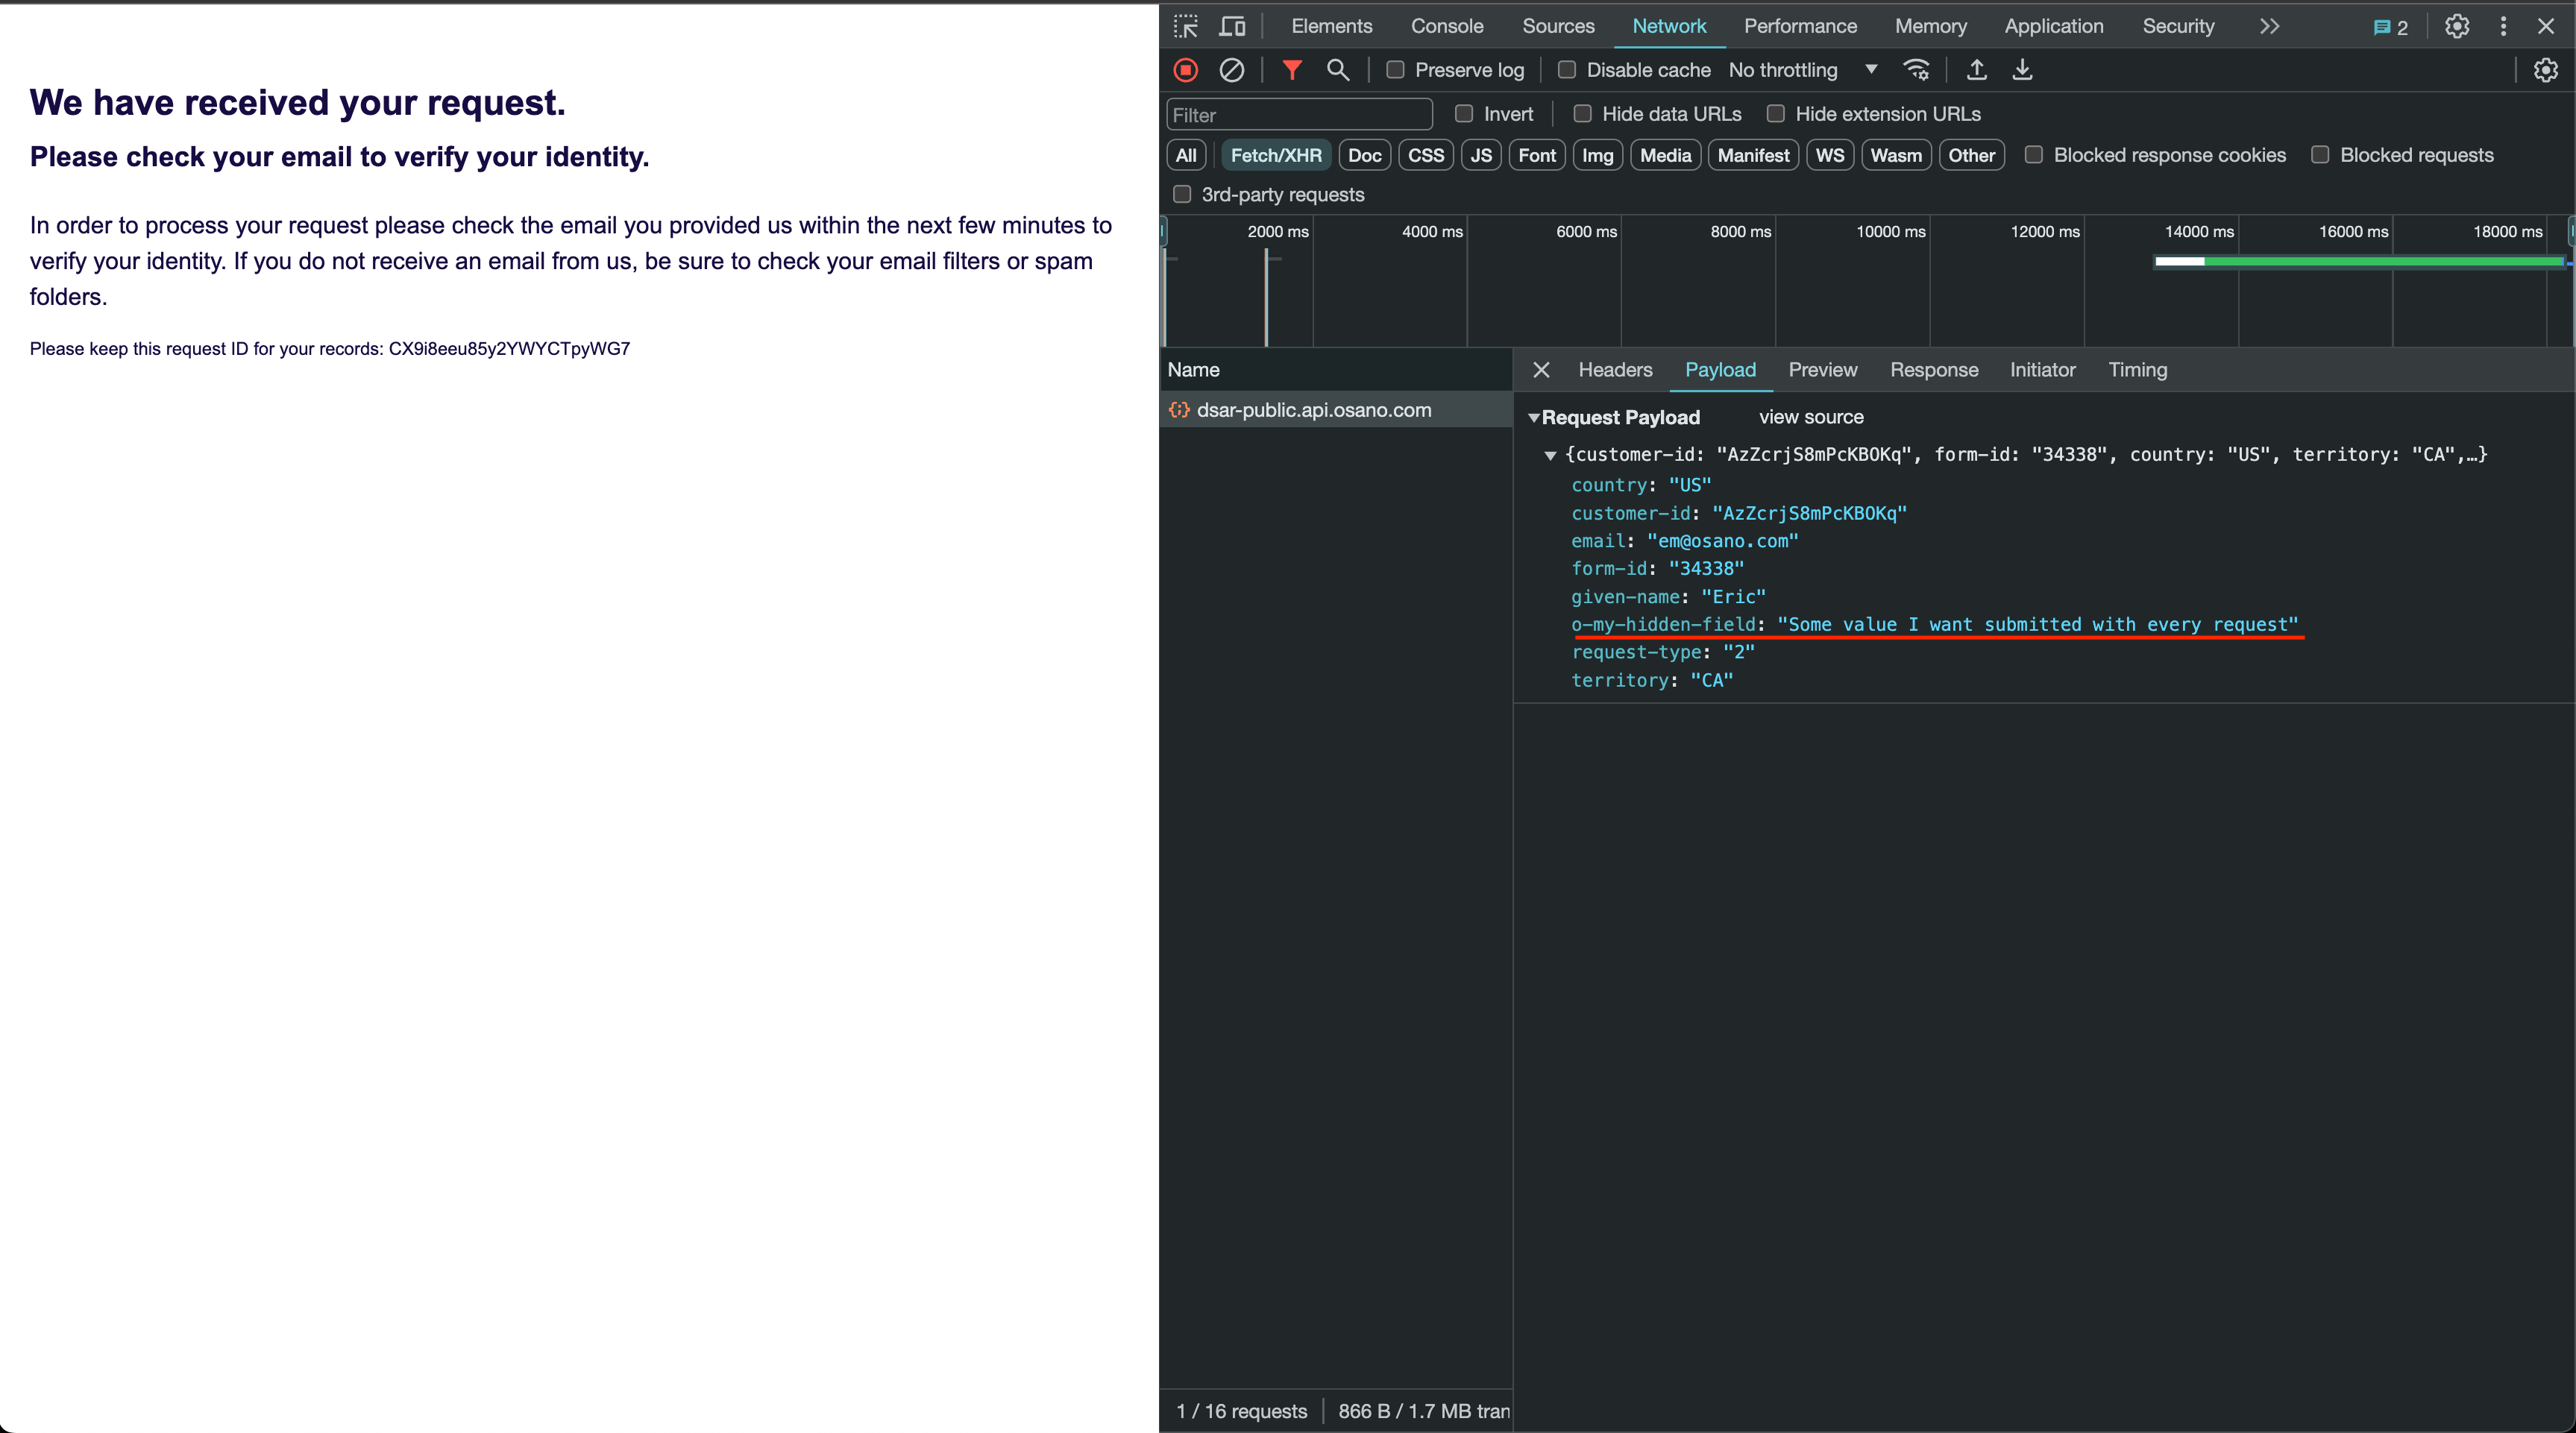Focus the network Filter input field
2576x1433 pixels.
pos(1299,115)
